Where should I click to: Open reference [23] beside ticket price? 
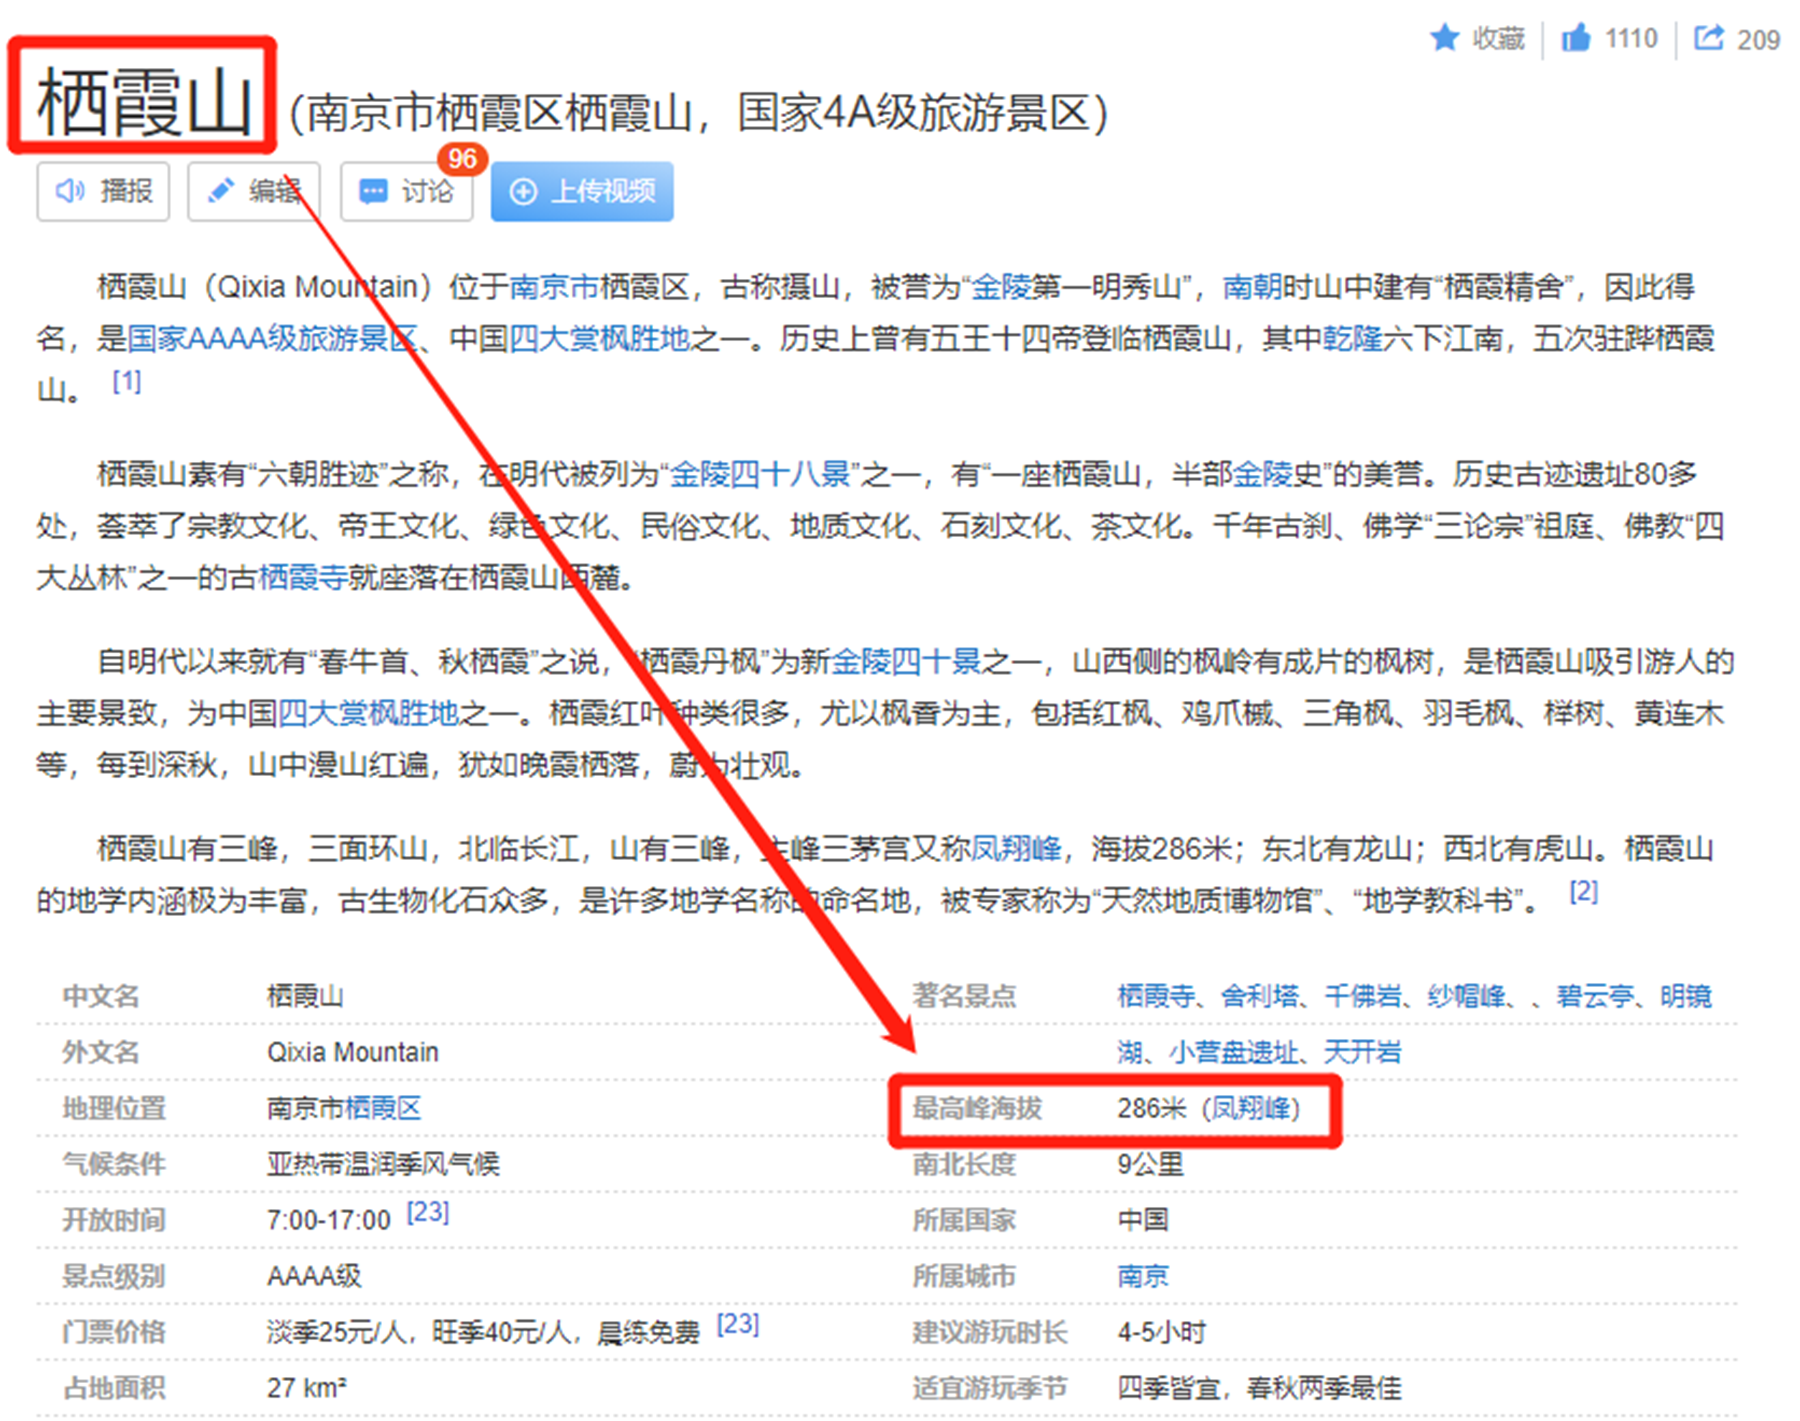(x=738, y=1324)
